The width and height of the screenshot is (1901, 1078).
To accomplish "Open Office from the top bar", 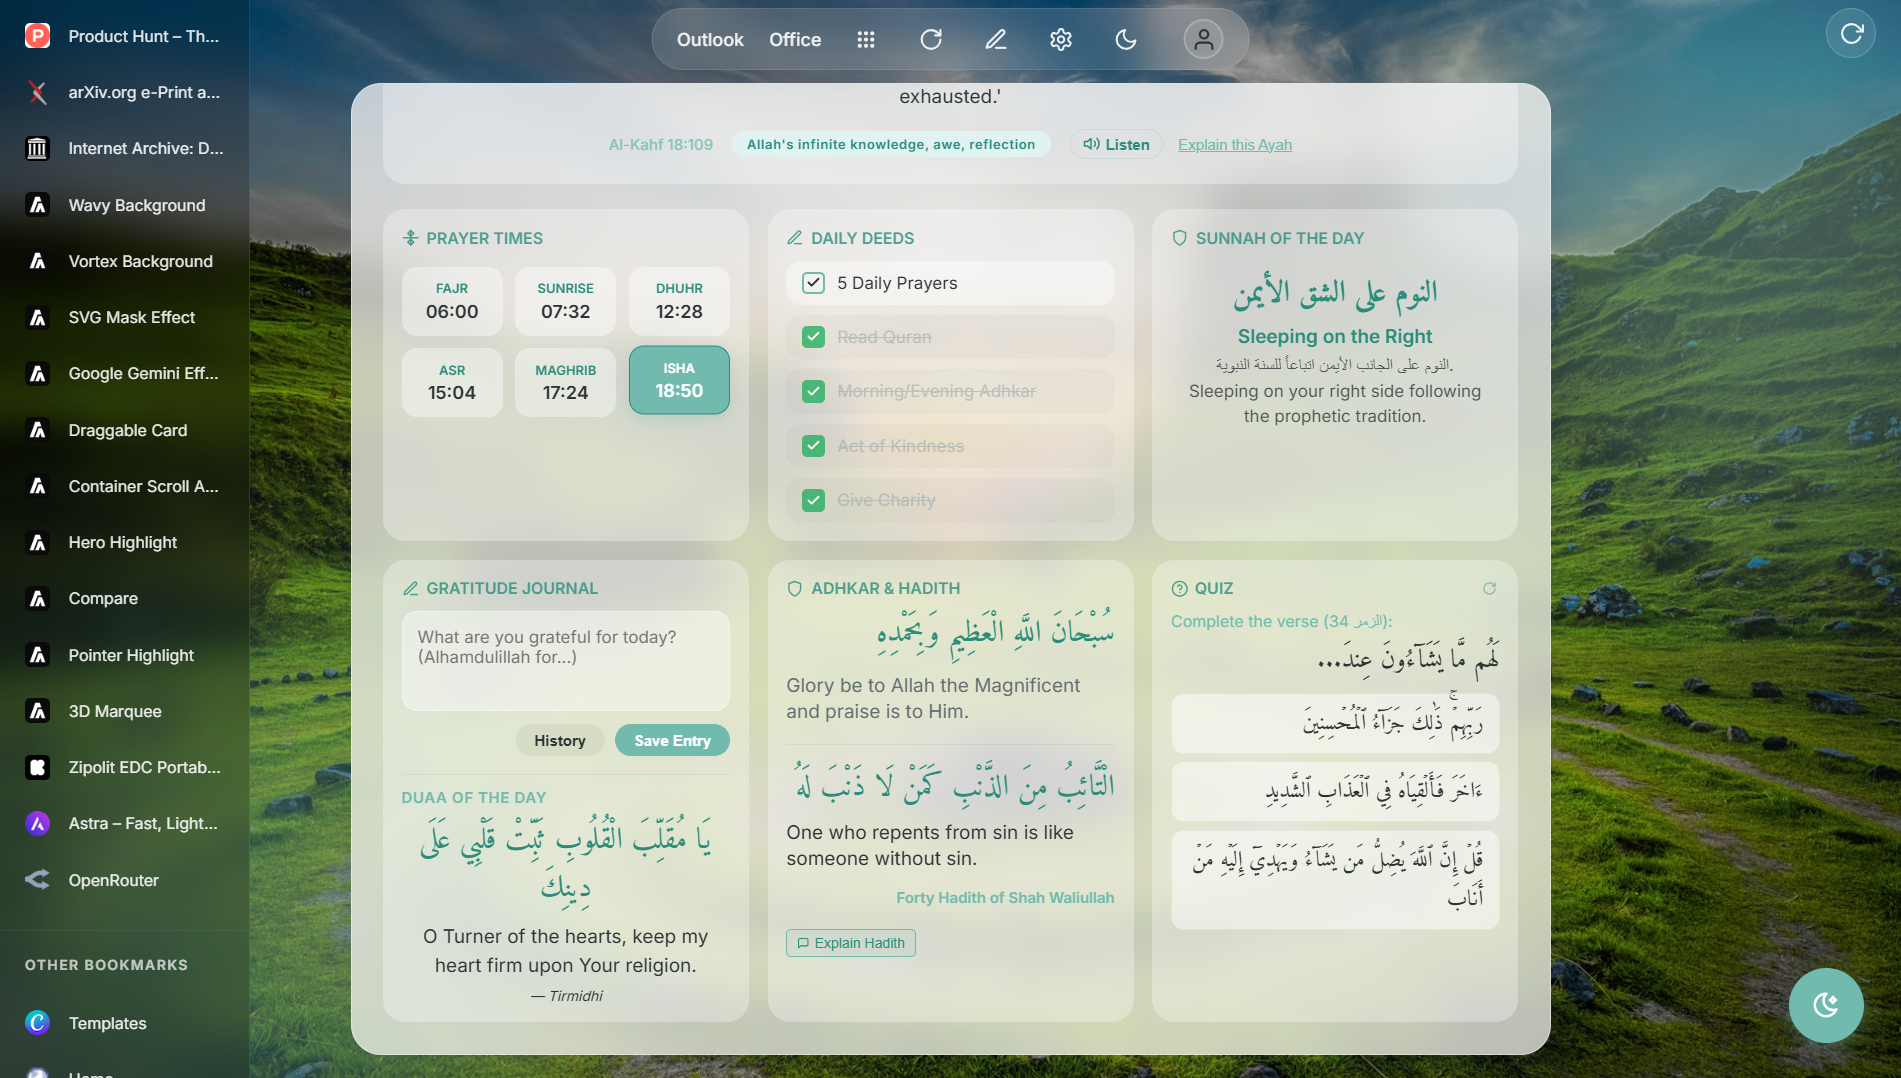I will click(794, 39).
